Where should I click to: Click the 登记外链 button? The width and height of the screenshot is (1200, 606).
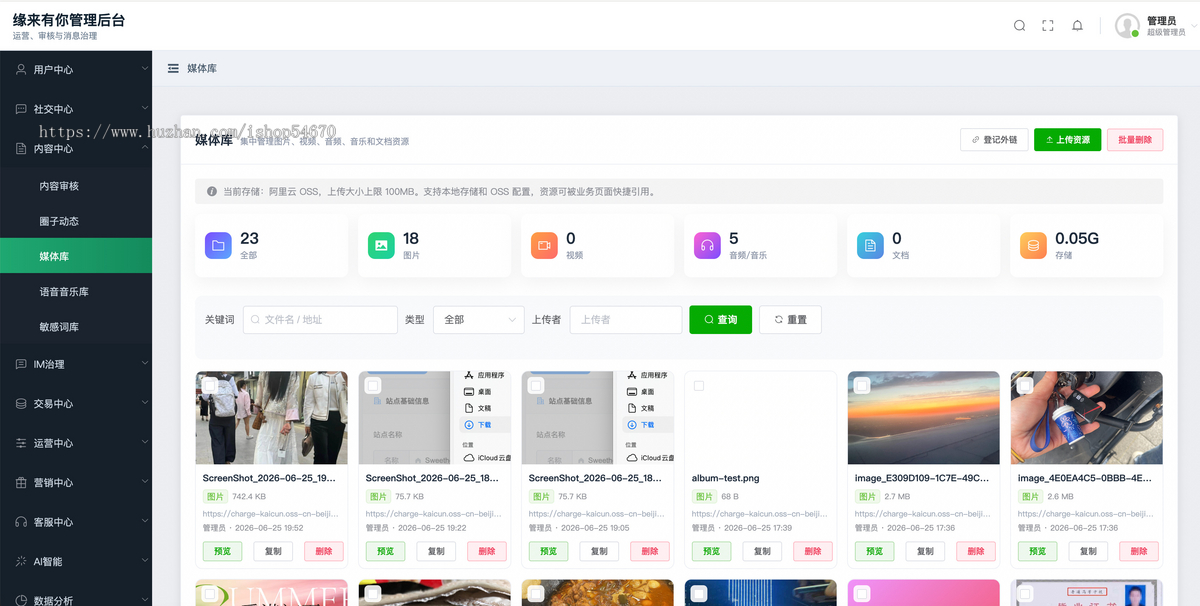[994, 140]
